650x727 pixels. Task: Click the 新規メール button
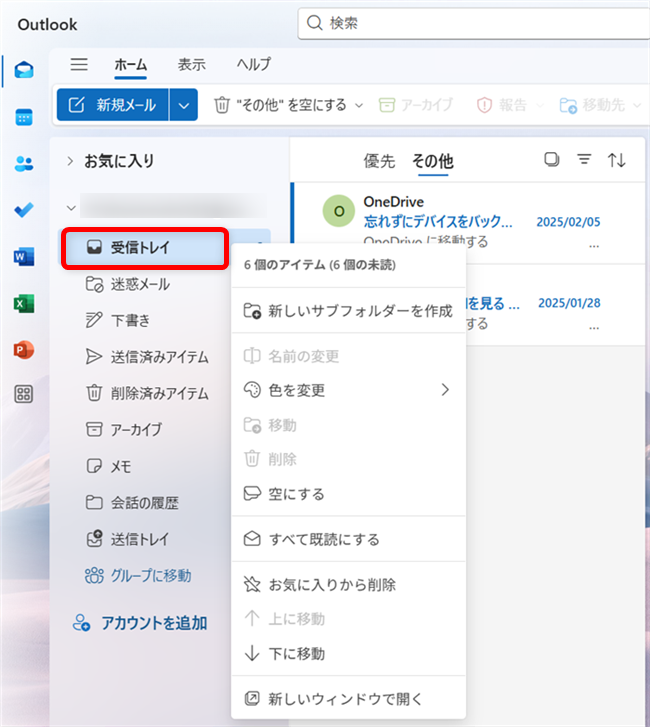113,105
